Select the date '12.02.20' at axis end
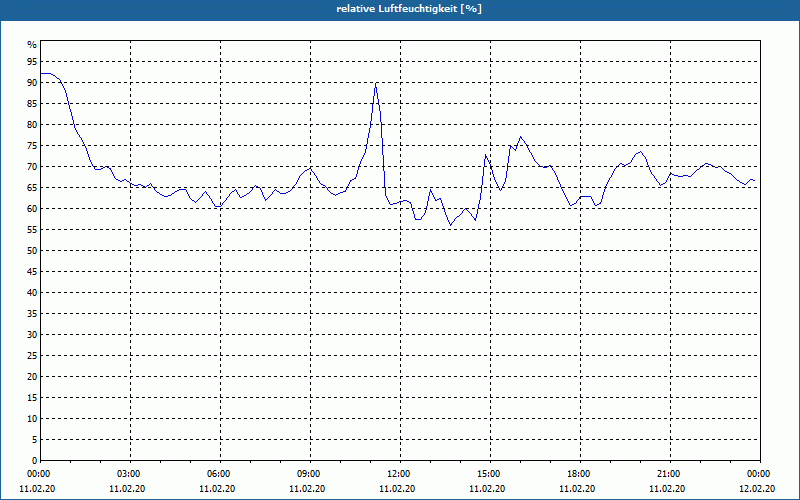 coord(757,489)
